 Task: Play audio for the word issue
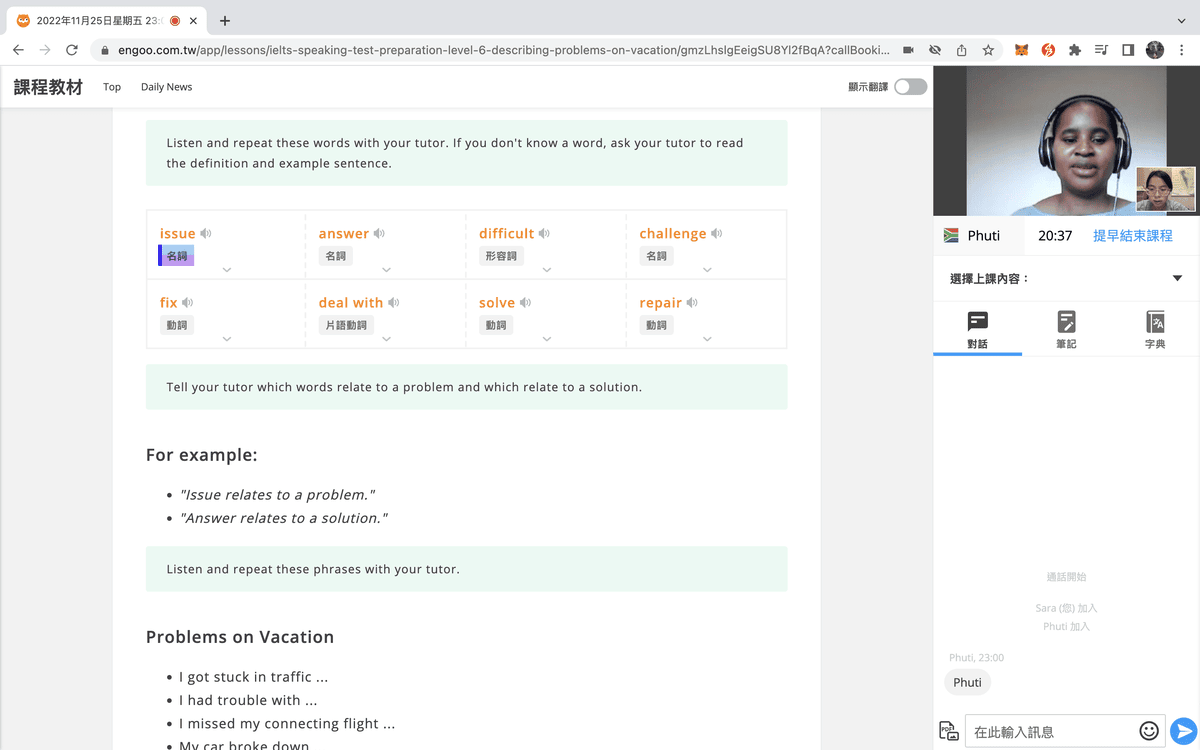click(205, 234)
